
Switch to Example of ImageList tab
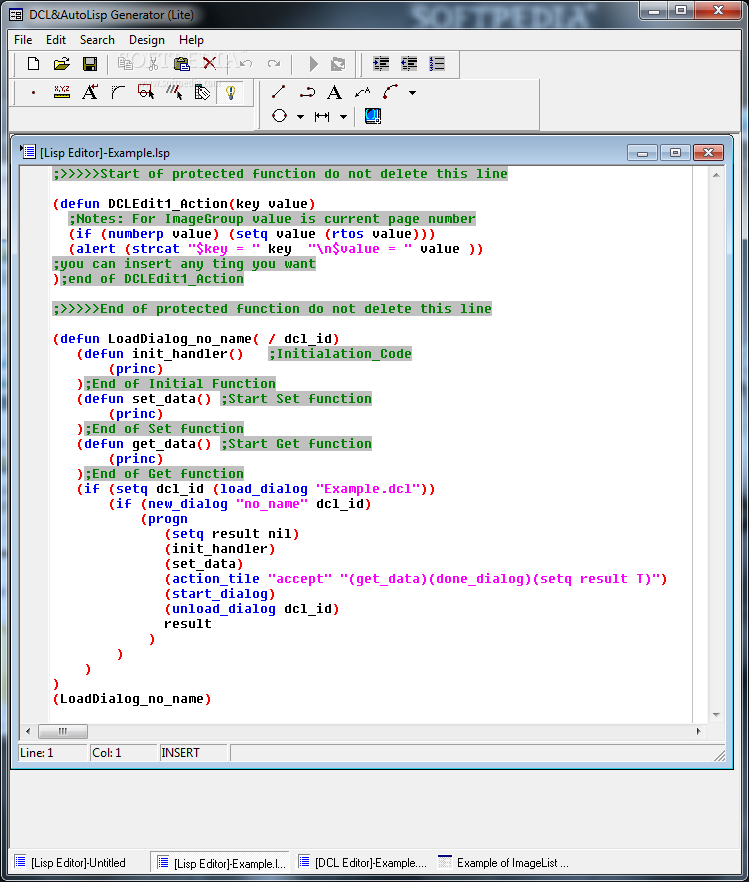[x=504, y=862]
